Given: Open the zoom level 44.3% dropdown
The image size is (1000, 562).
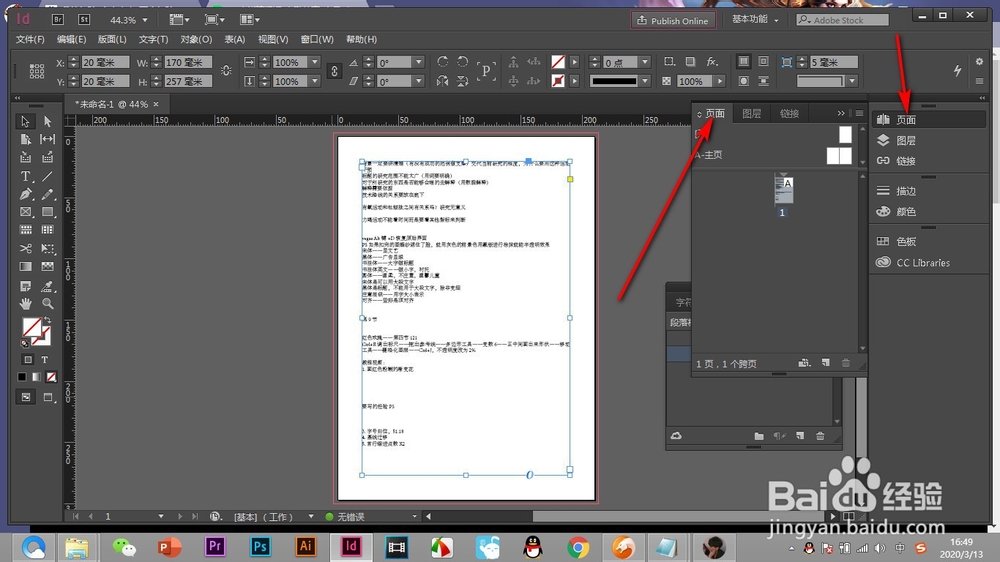Looking at the screenshot, I should (145, 20).
